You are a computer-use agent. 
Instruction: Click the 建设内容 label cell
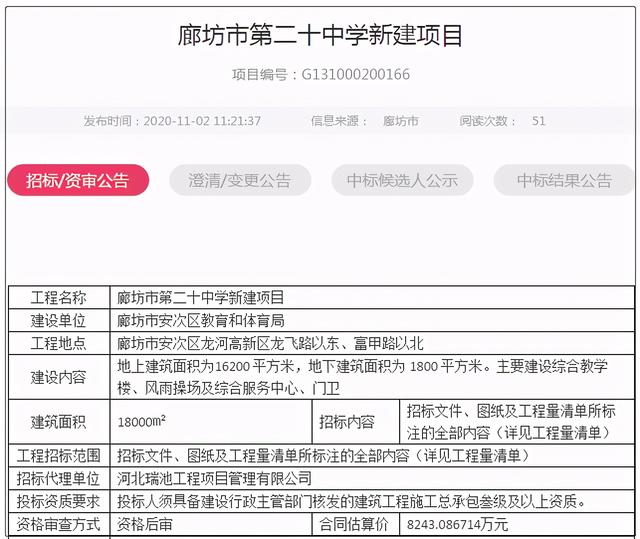click(59, 377)
